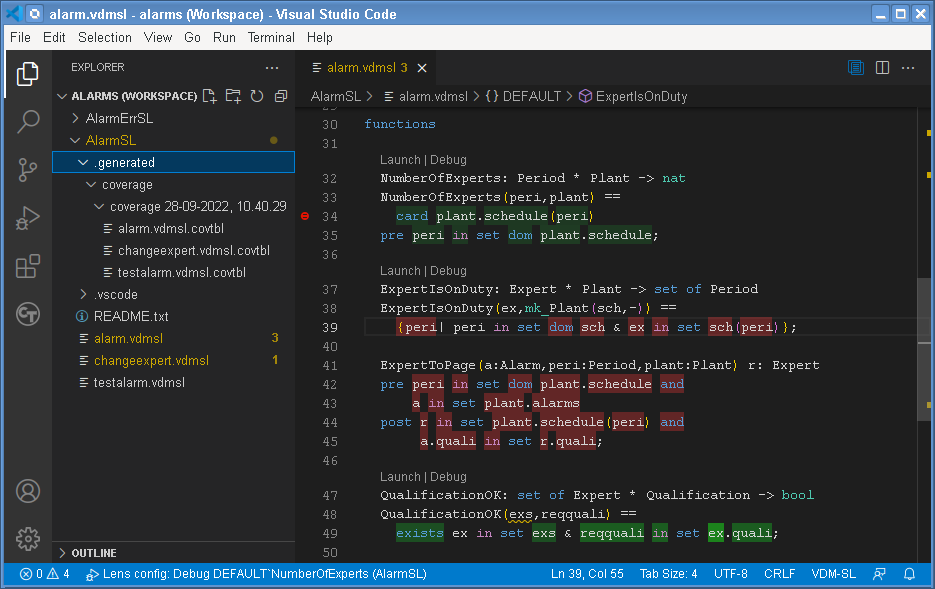Open the Search view in the Activity Bar

coord(27,121)
